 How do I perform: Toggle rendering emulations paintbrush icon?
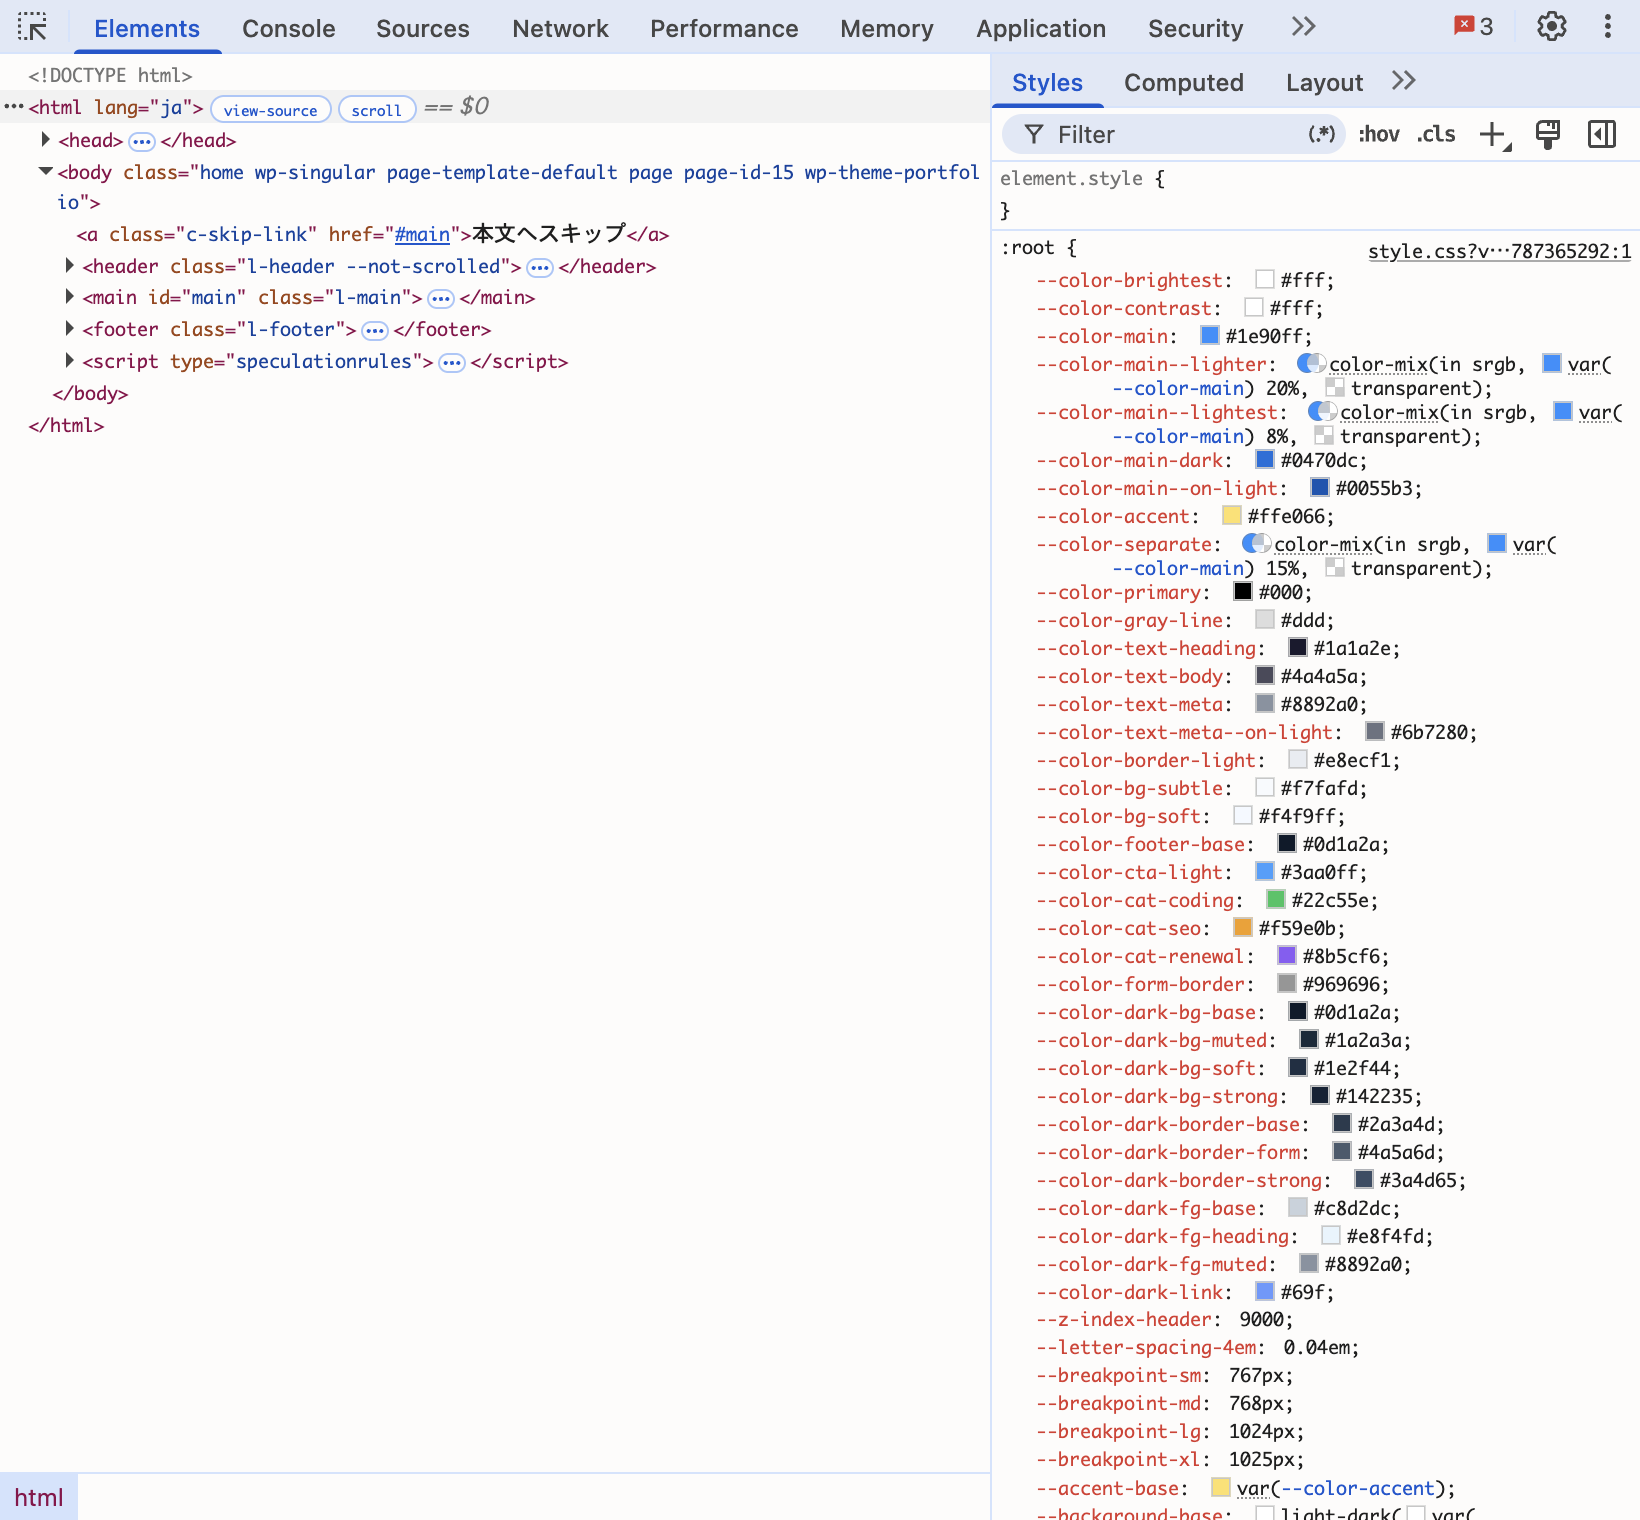point(1548,135)
